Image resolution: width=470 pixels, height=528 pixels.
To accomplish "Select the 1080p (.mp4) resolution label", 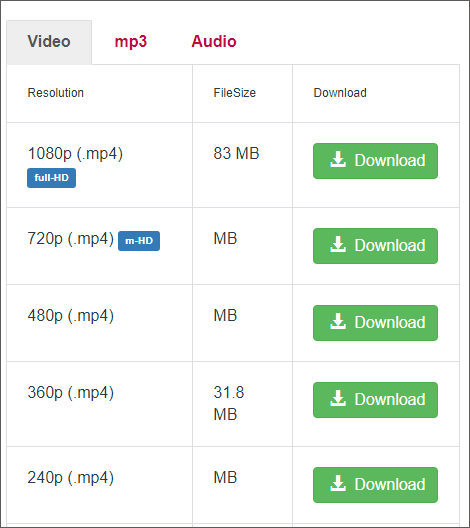I will tap(75, 154).
